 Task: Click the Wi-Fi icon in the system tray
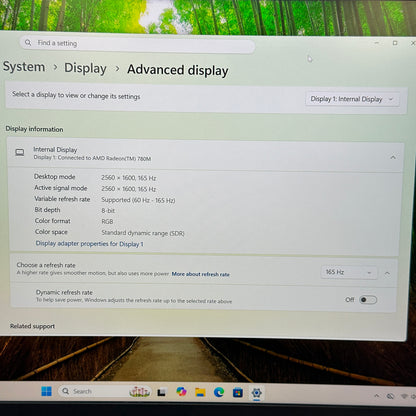tap(404, 396)
